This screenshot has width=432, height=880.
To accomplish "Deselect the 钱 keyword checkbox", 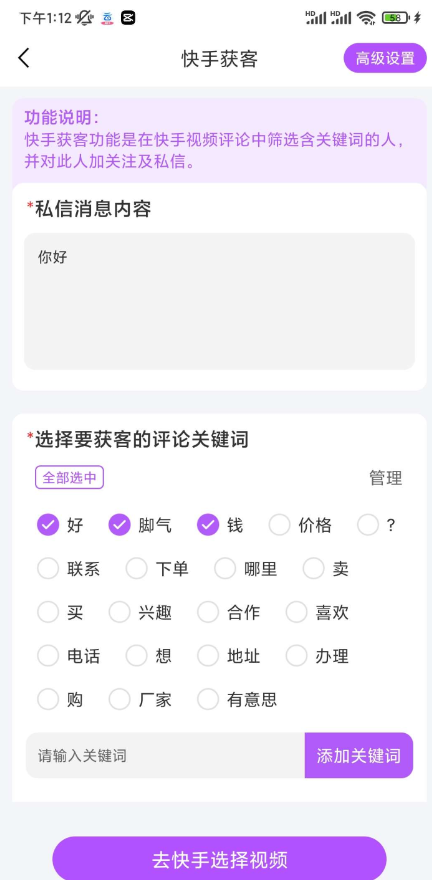I will [208, 525].
